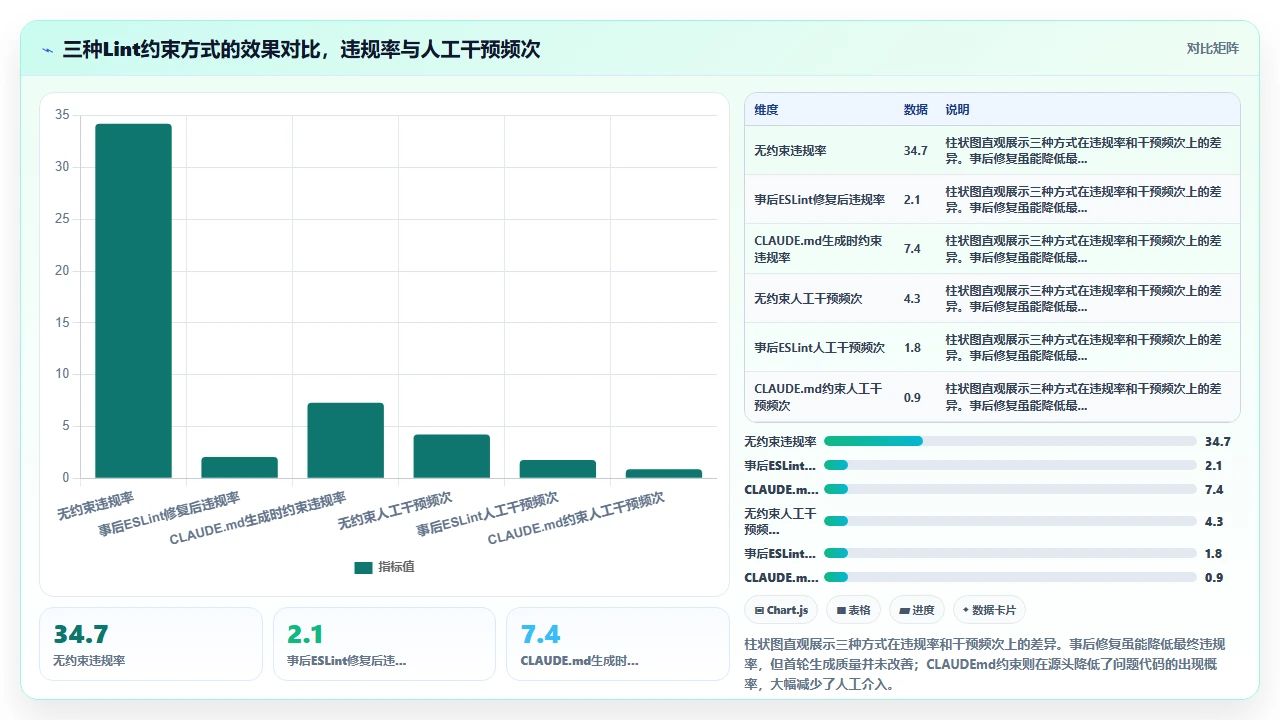Click the 无约束违规率 progress bar showing 34.7
Viewport: 1280px width, 720px height.
[x=1010, y=441]
